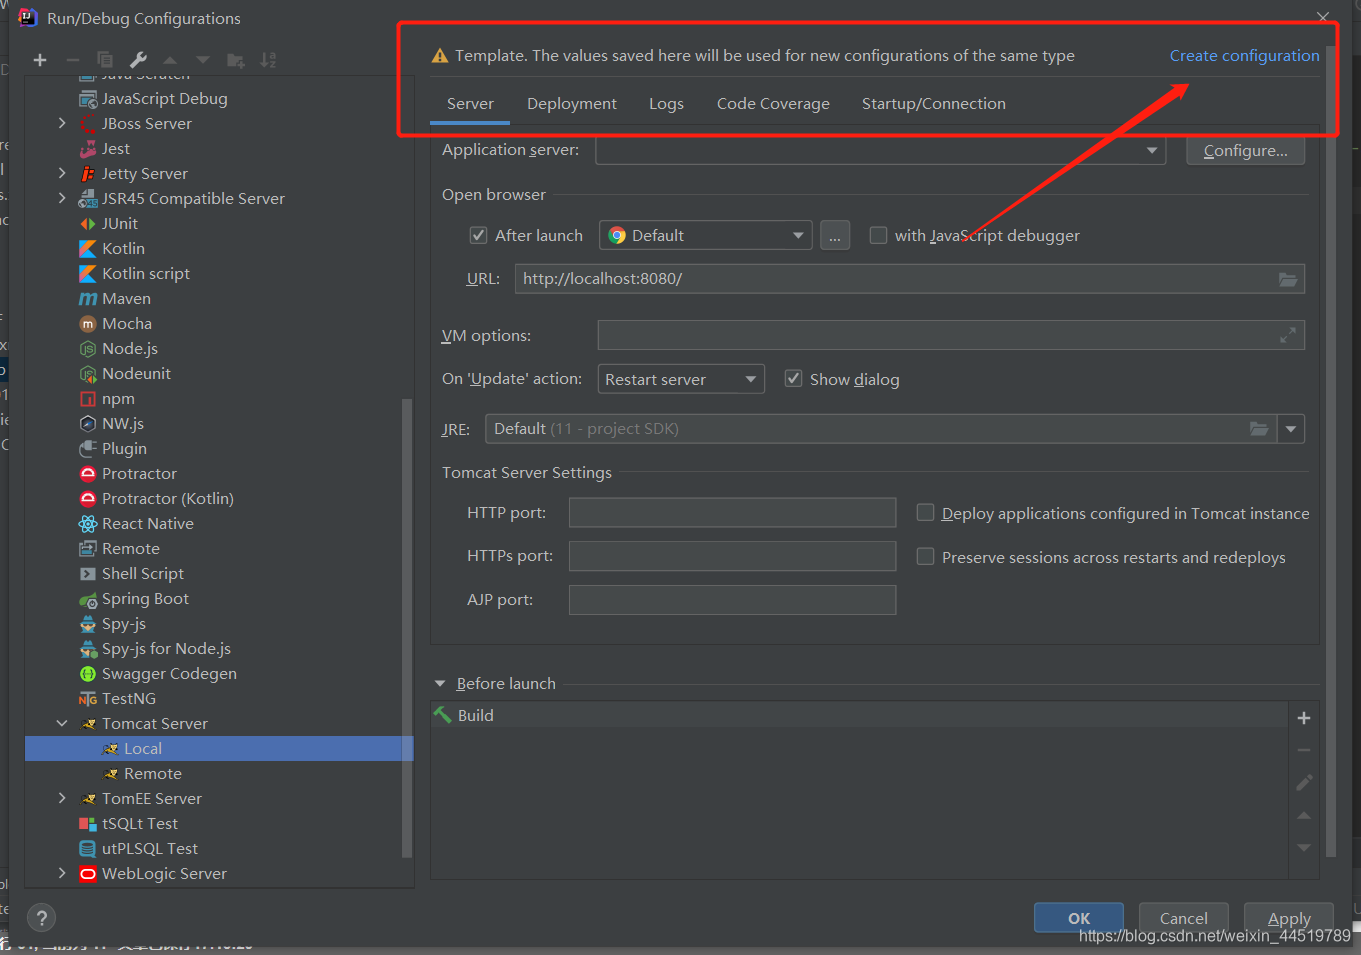Open the Default browser dropdown
This screenshot has width=1361, height=955.
click(705, 236)
